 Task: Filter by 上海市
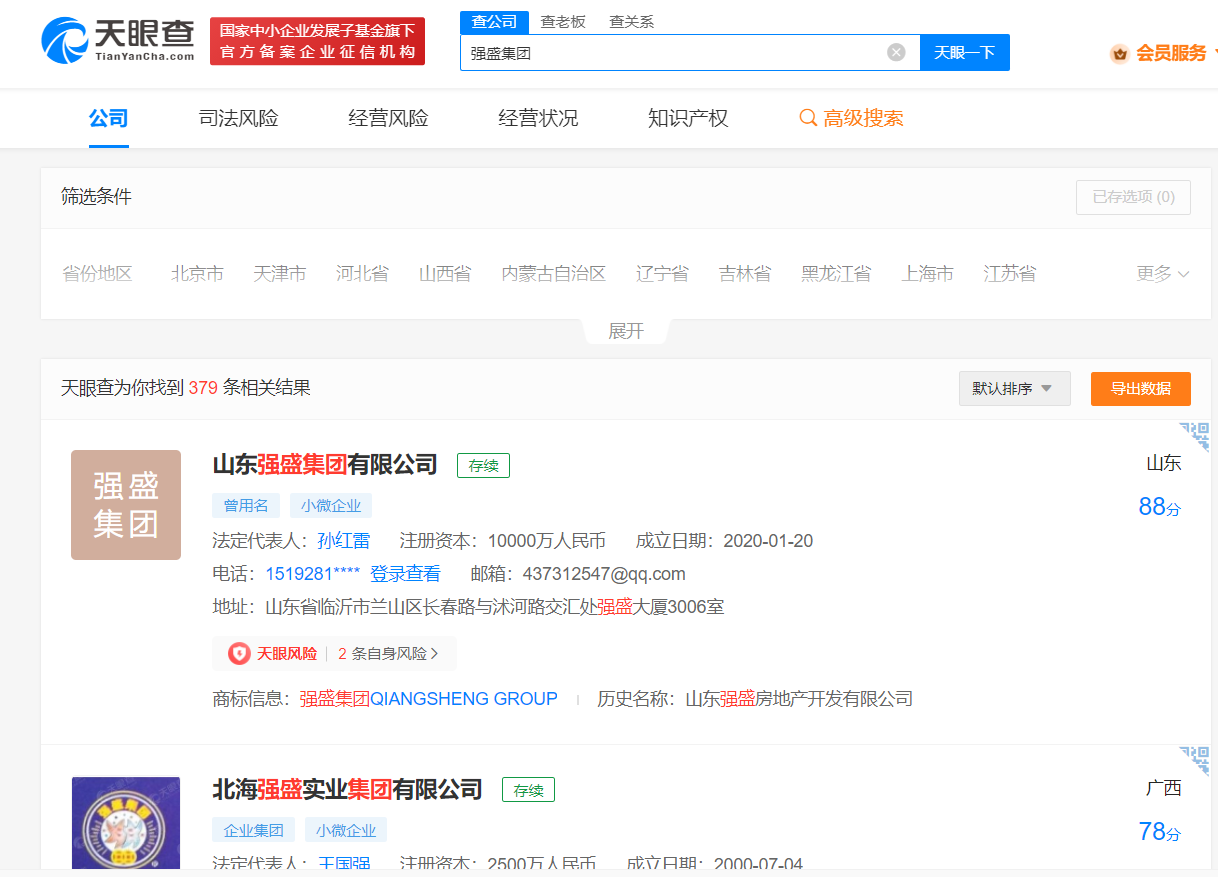pos(927,273)
